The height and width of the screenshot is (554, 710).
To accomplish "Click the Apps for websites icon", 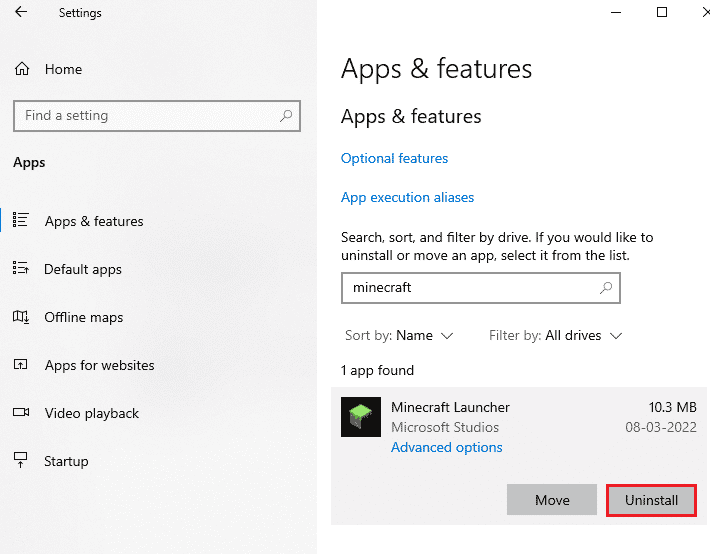I will point(21,365).
